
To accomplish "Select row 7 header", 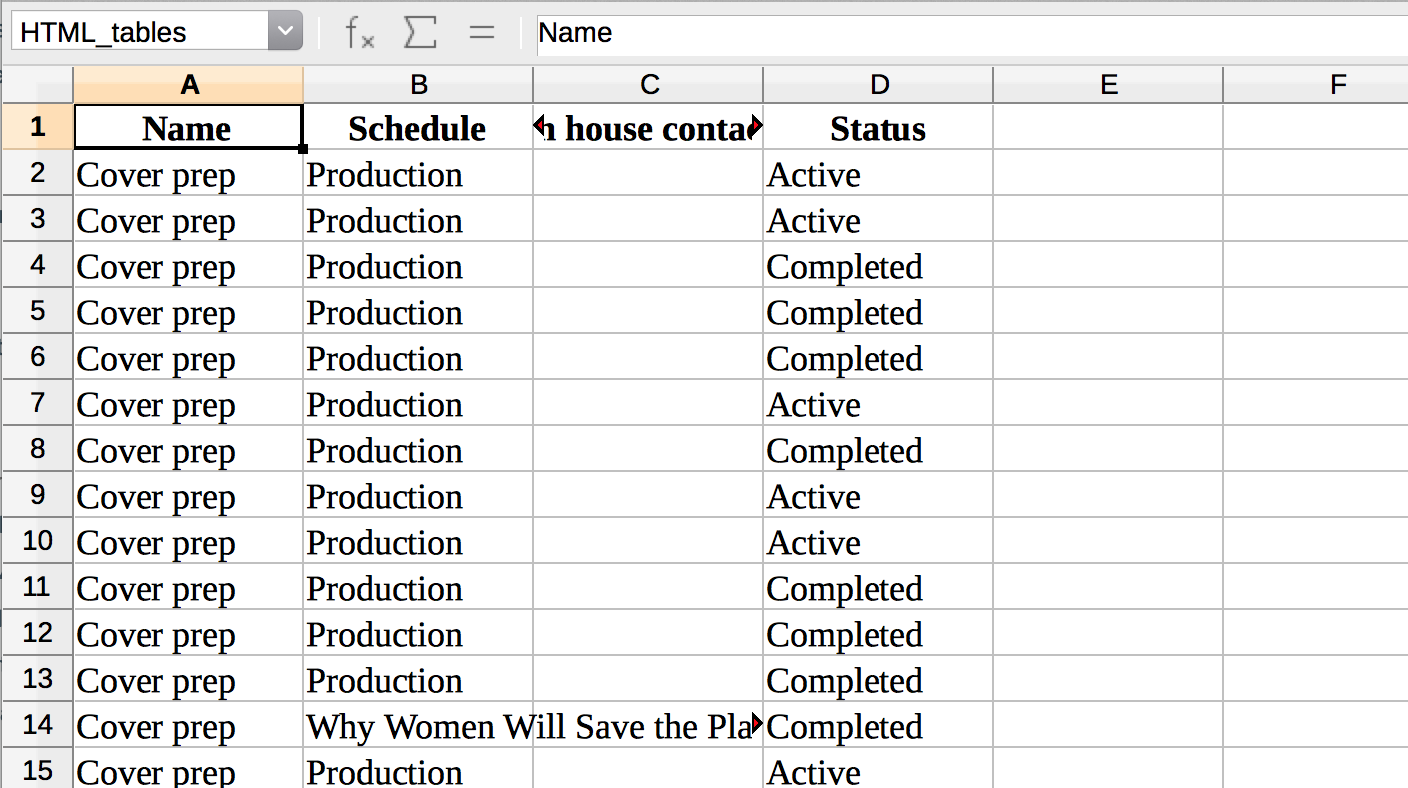I will coord(37,405).
